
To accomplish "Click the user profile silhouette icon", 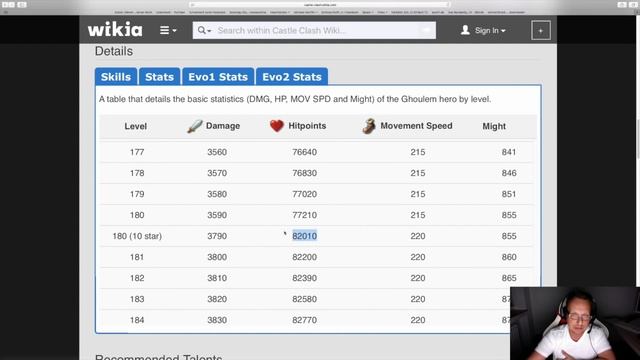I will tap(465, 30).
